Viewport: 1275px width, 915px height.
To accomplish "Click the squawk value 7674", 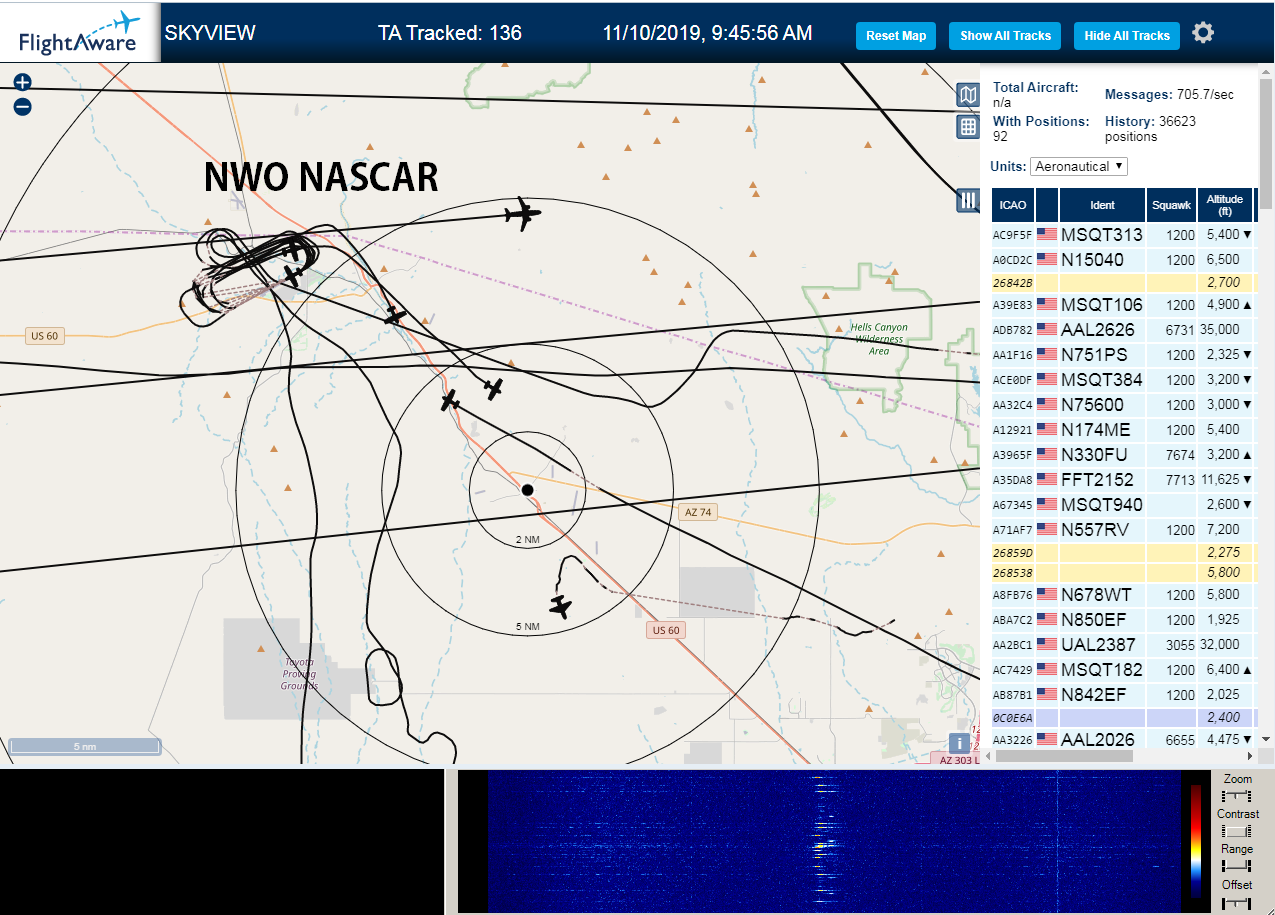I will point(1180,455).
